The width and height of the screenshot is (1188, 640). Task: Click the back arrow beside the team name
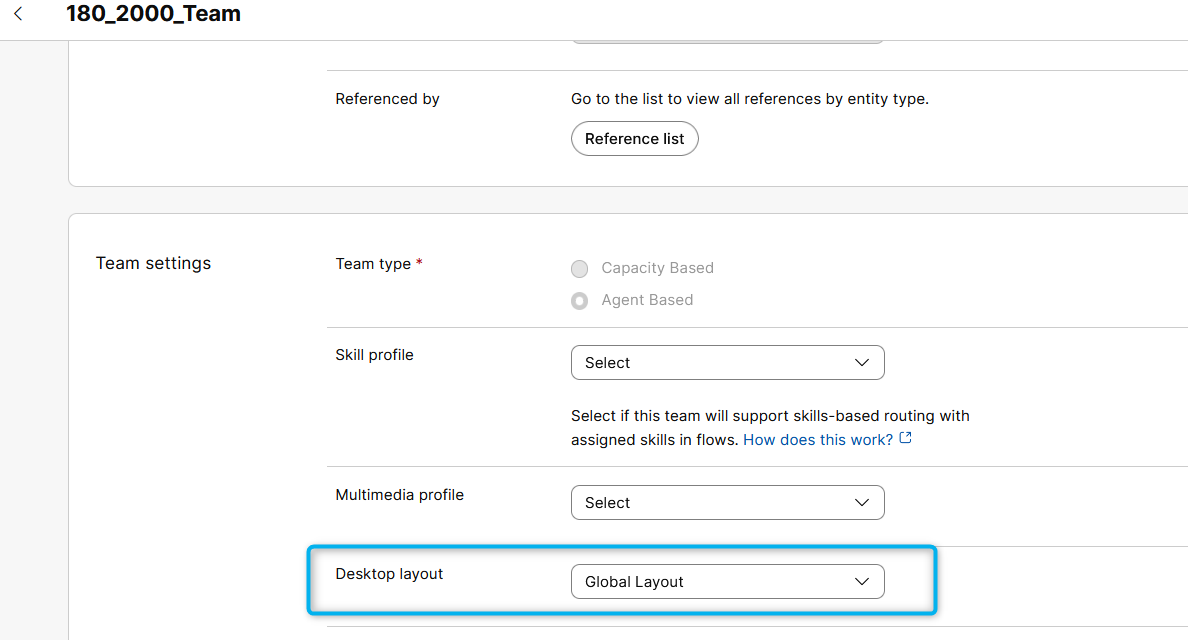(18, 14)
